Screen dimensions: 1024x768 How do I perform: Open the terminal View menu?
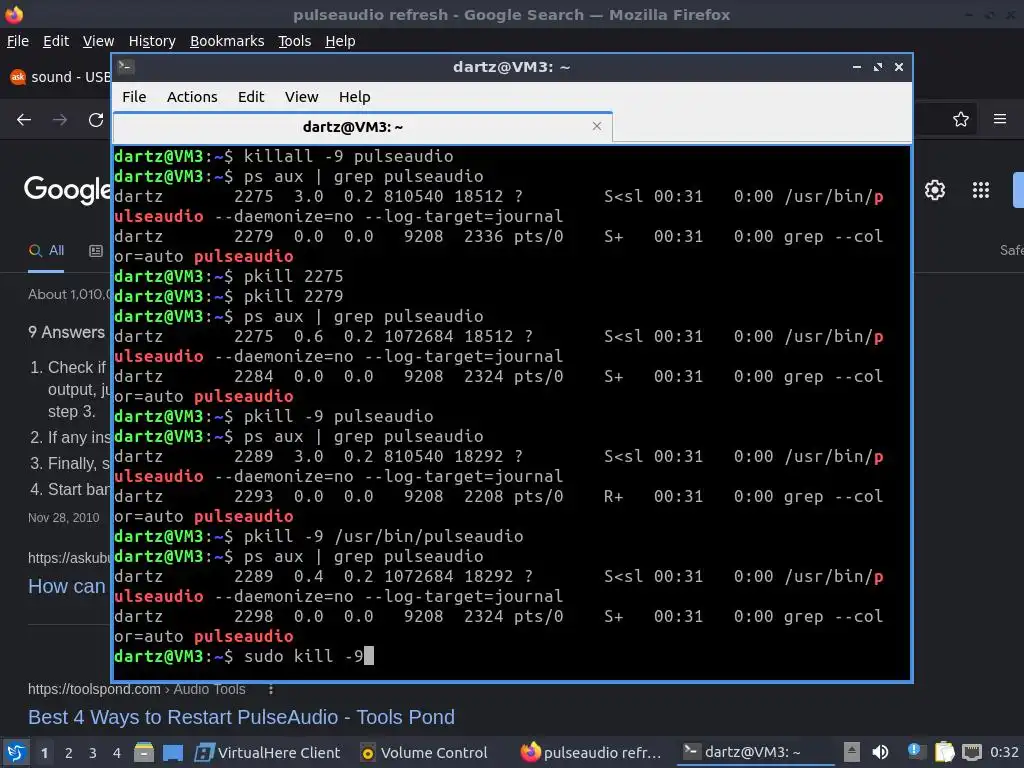[301, 97]
